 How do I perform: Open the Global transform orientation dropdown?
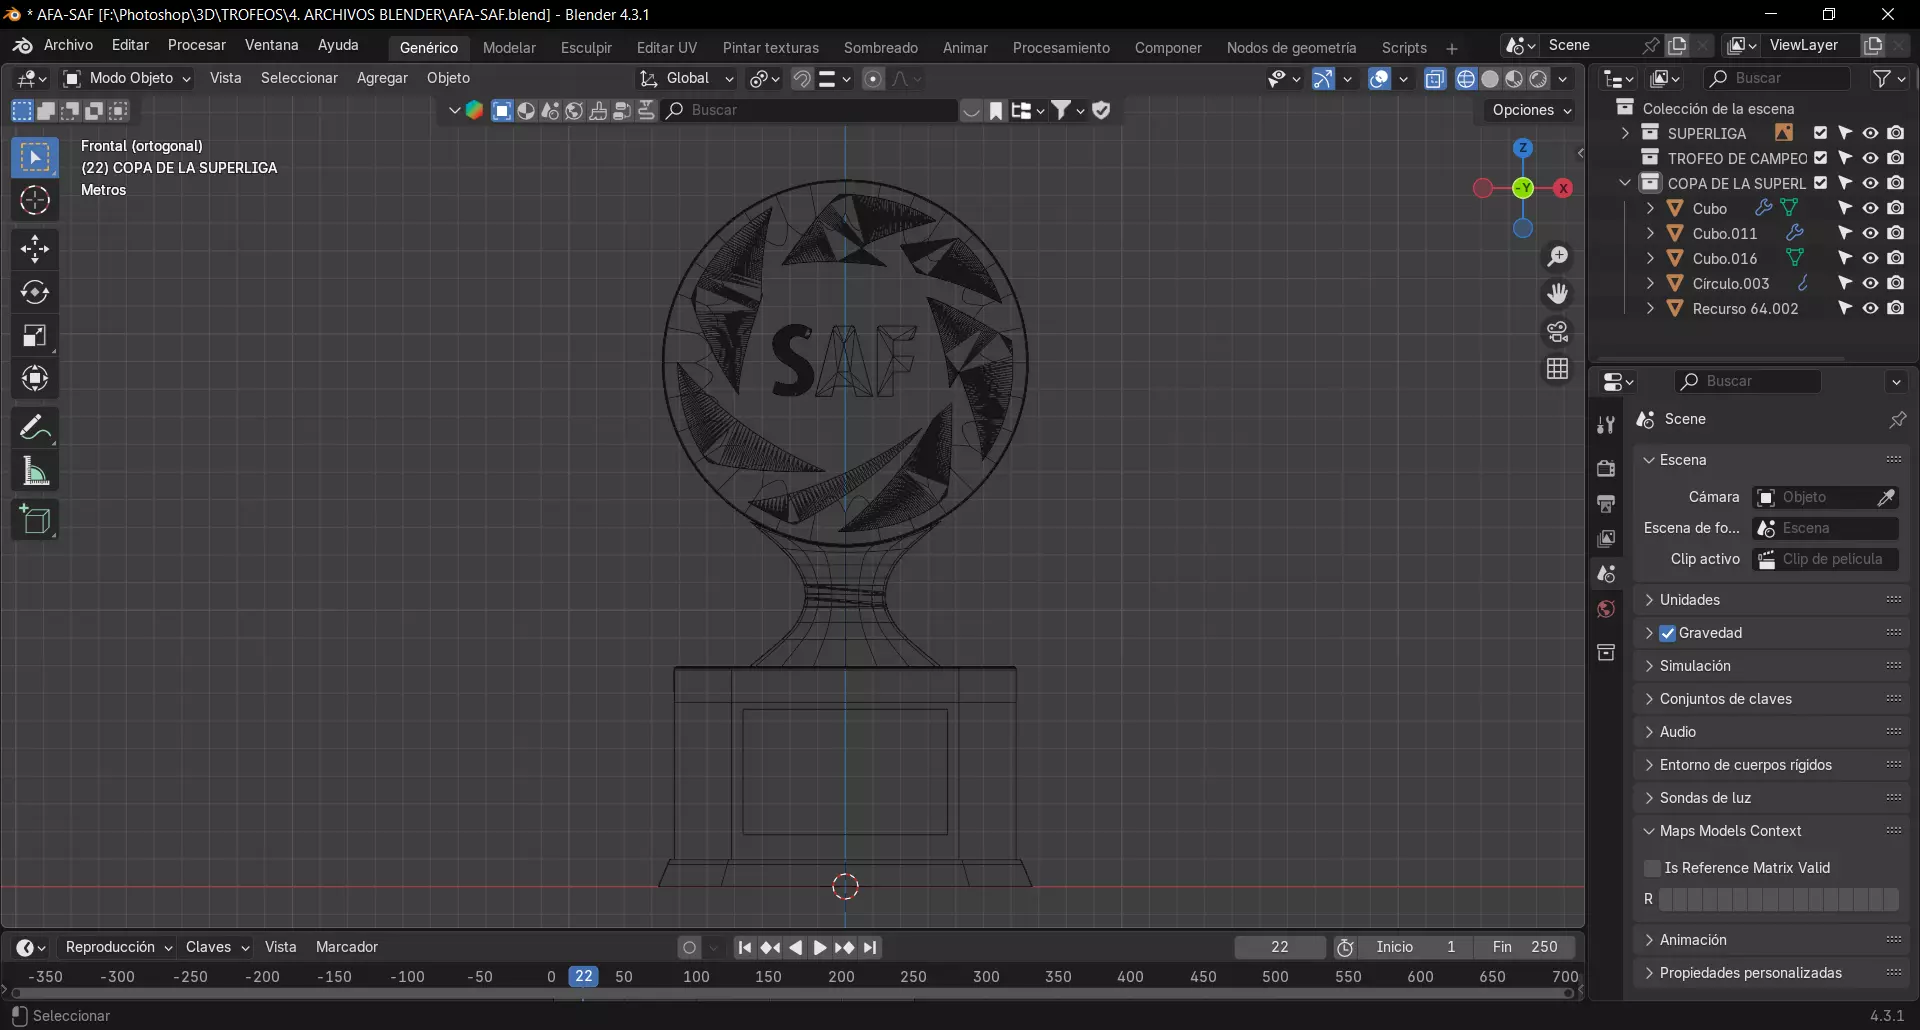pyautogui.click(x=687, y=78)
